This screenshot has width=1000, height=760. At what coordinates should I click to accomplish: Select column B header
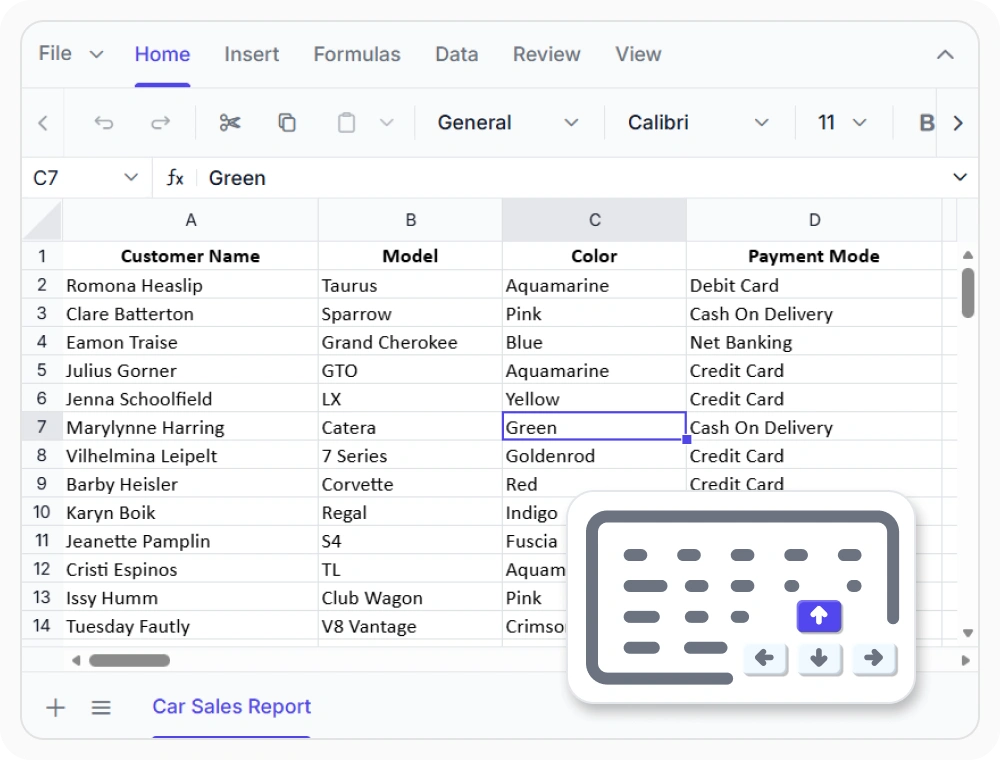click(x=410, y=220)
